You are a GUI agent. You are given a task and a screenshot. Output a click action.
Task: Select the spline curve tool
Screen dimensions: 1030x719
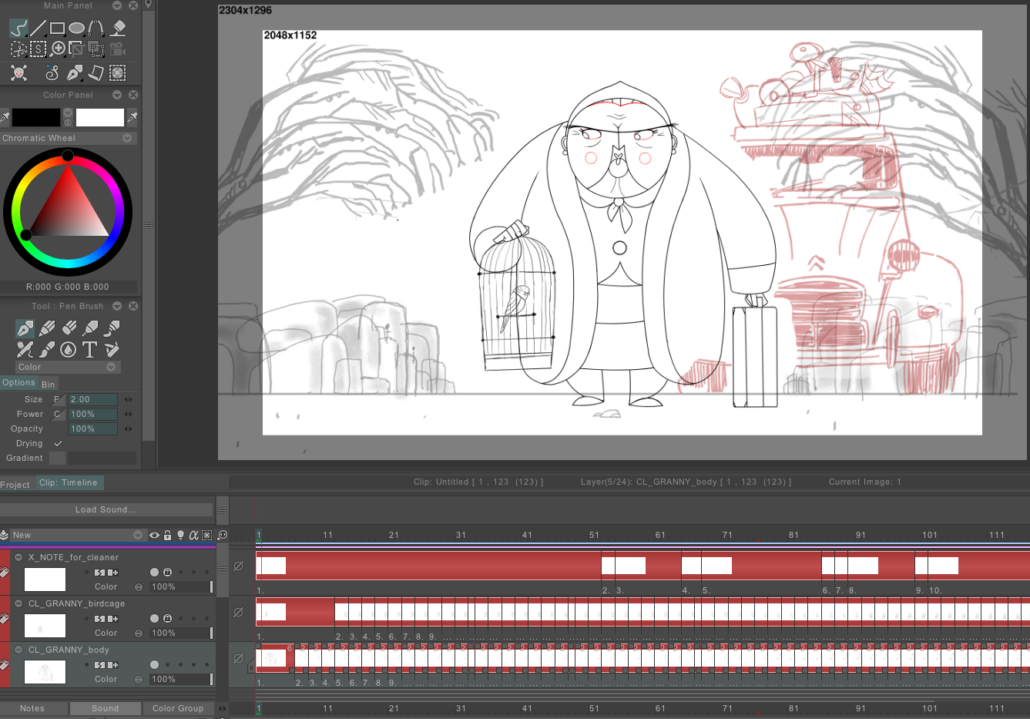point(96,28)
